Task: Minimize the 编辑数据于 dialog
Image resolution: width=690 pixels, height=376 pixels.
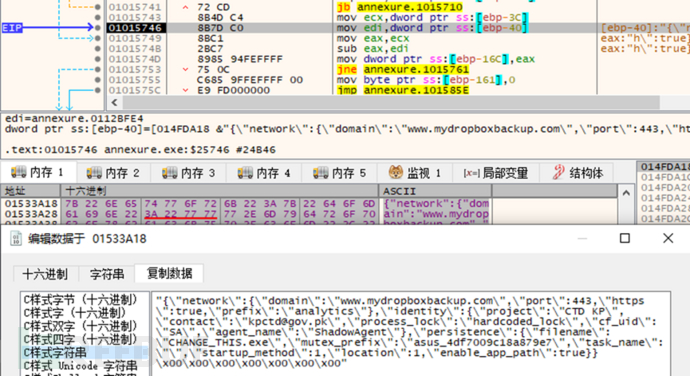Action: click(x=582, y=238)
